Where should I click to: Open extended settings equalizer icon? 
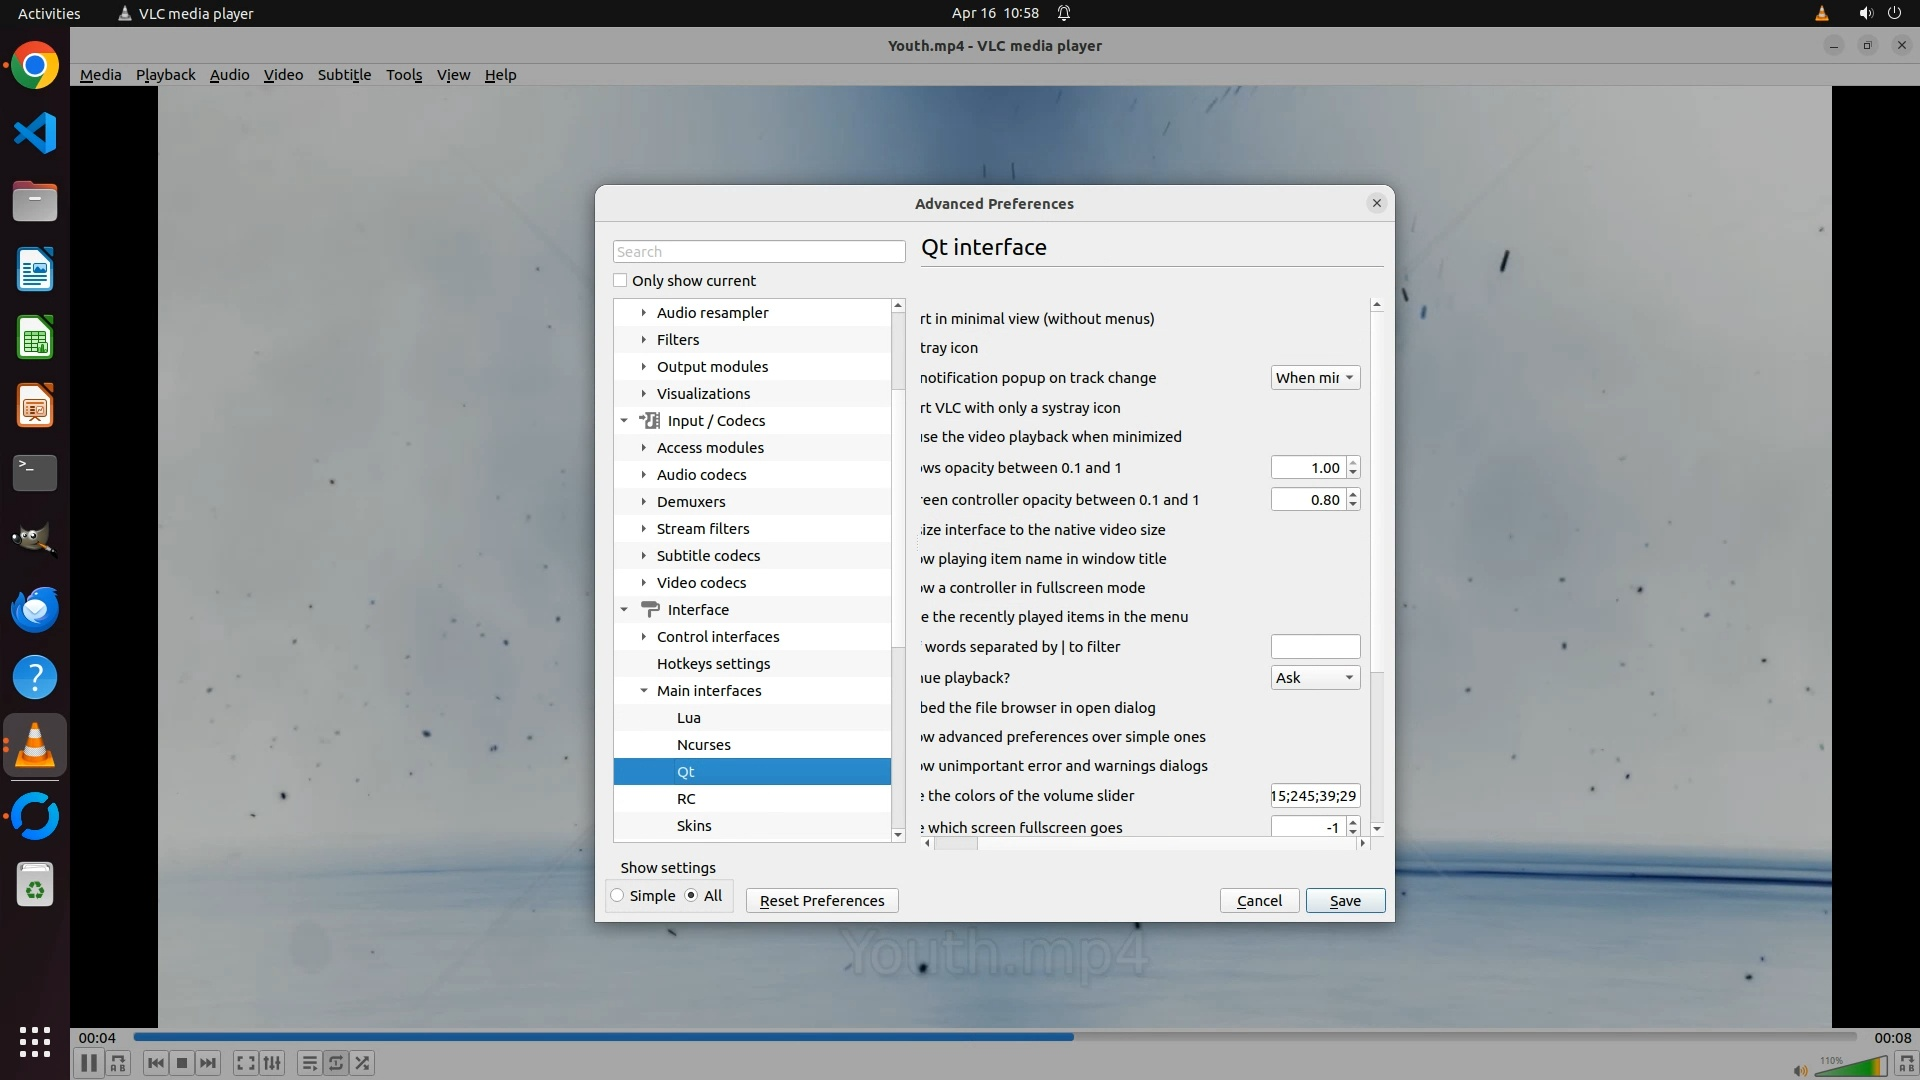point(272,1063)
